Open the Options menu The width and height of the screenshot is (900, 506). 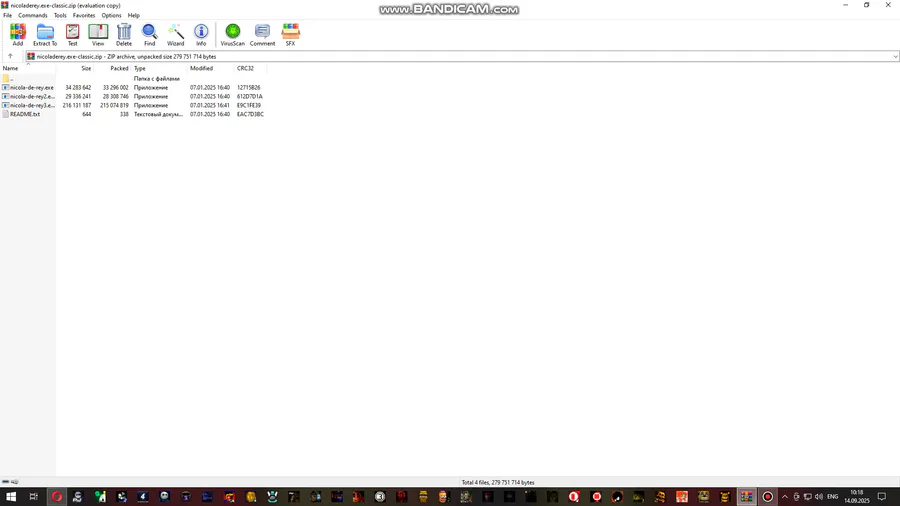(x=111, y=15)
